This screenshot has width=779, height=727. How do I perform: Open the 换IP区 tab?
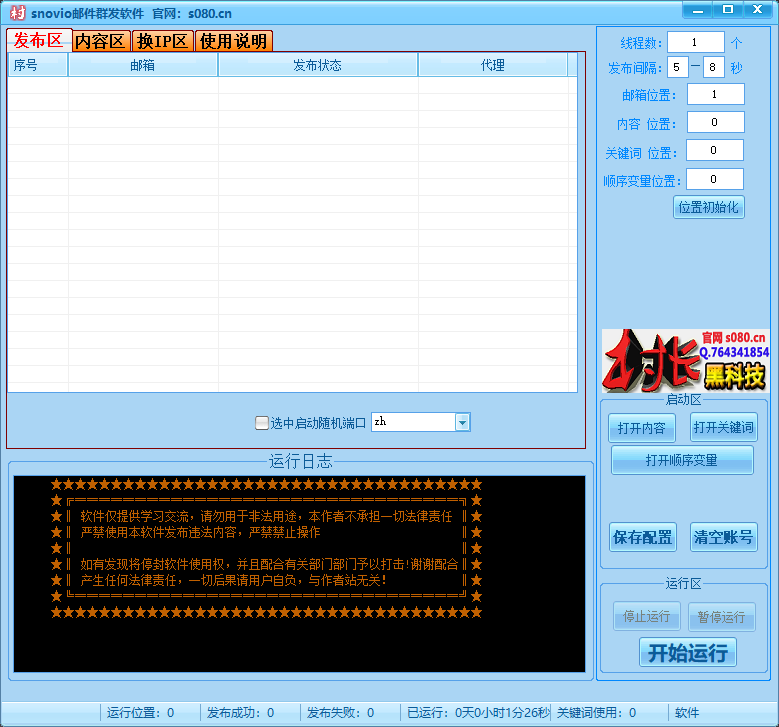tap(162, 41)
